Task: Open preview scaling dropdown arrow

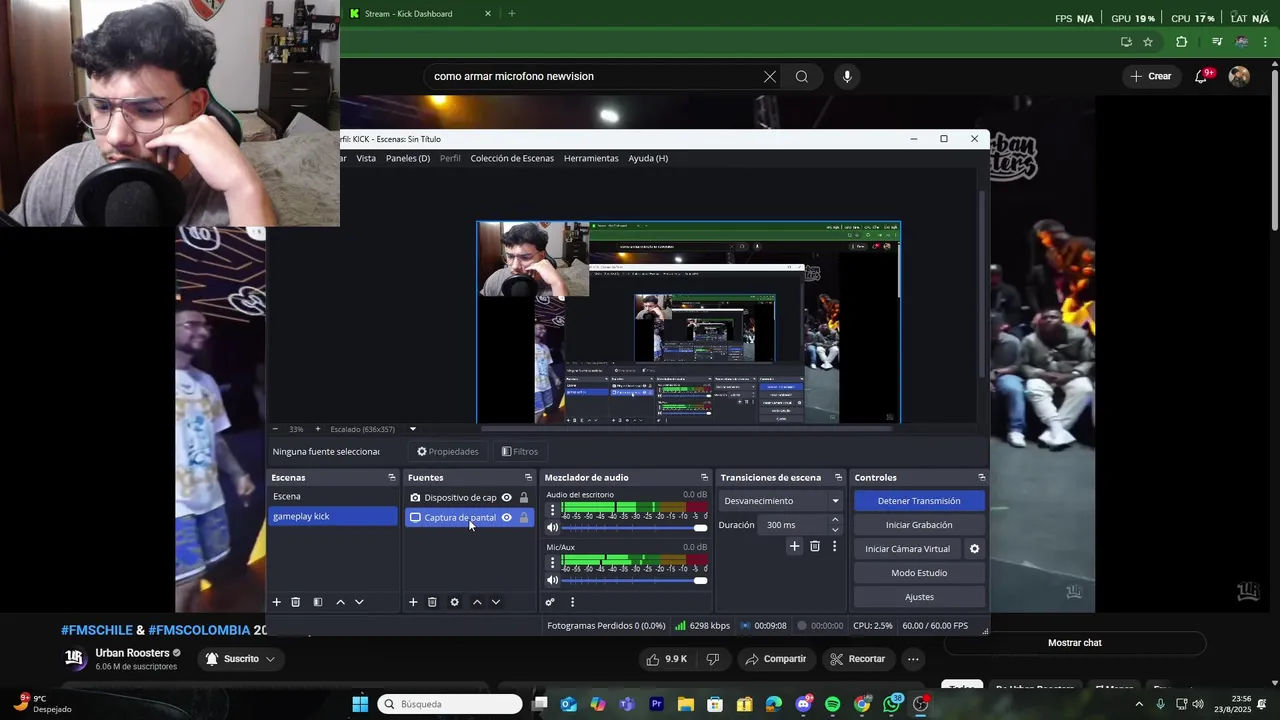Action: pos(413,429)
